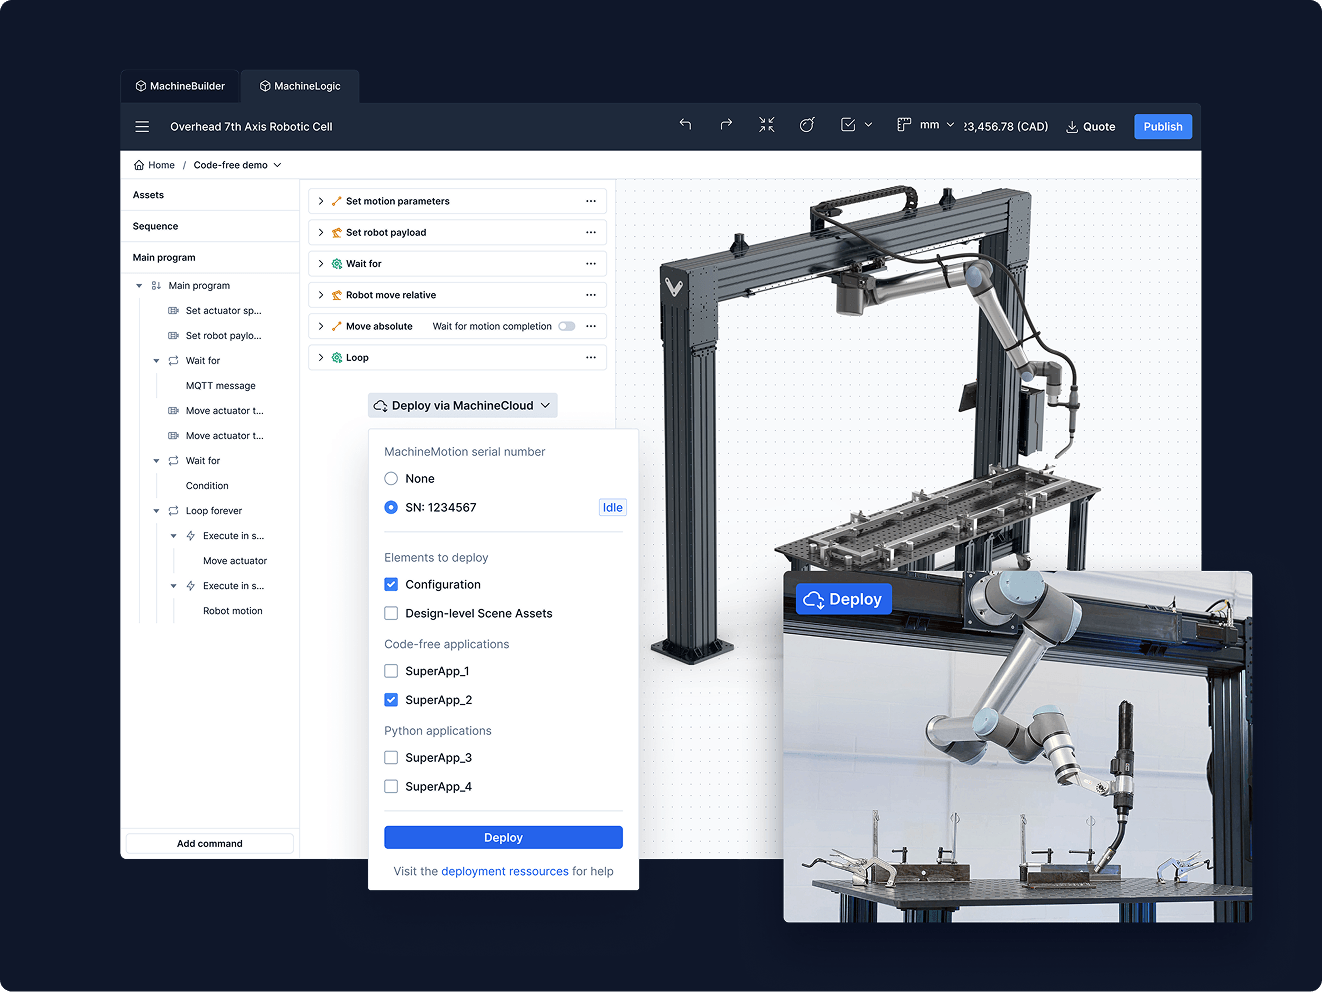Viewport: 1322px width, 992px height.
Task: Expand the Robot move relative step
Action: point(321,295)
